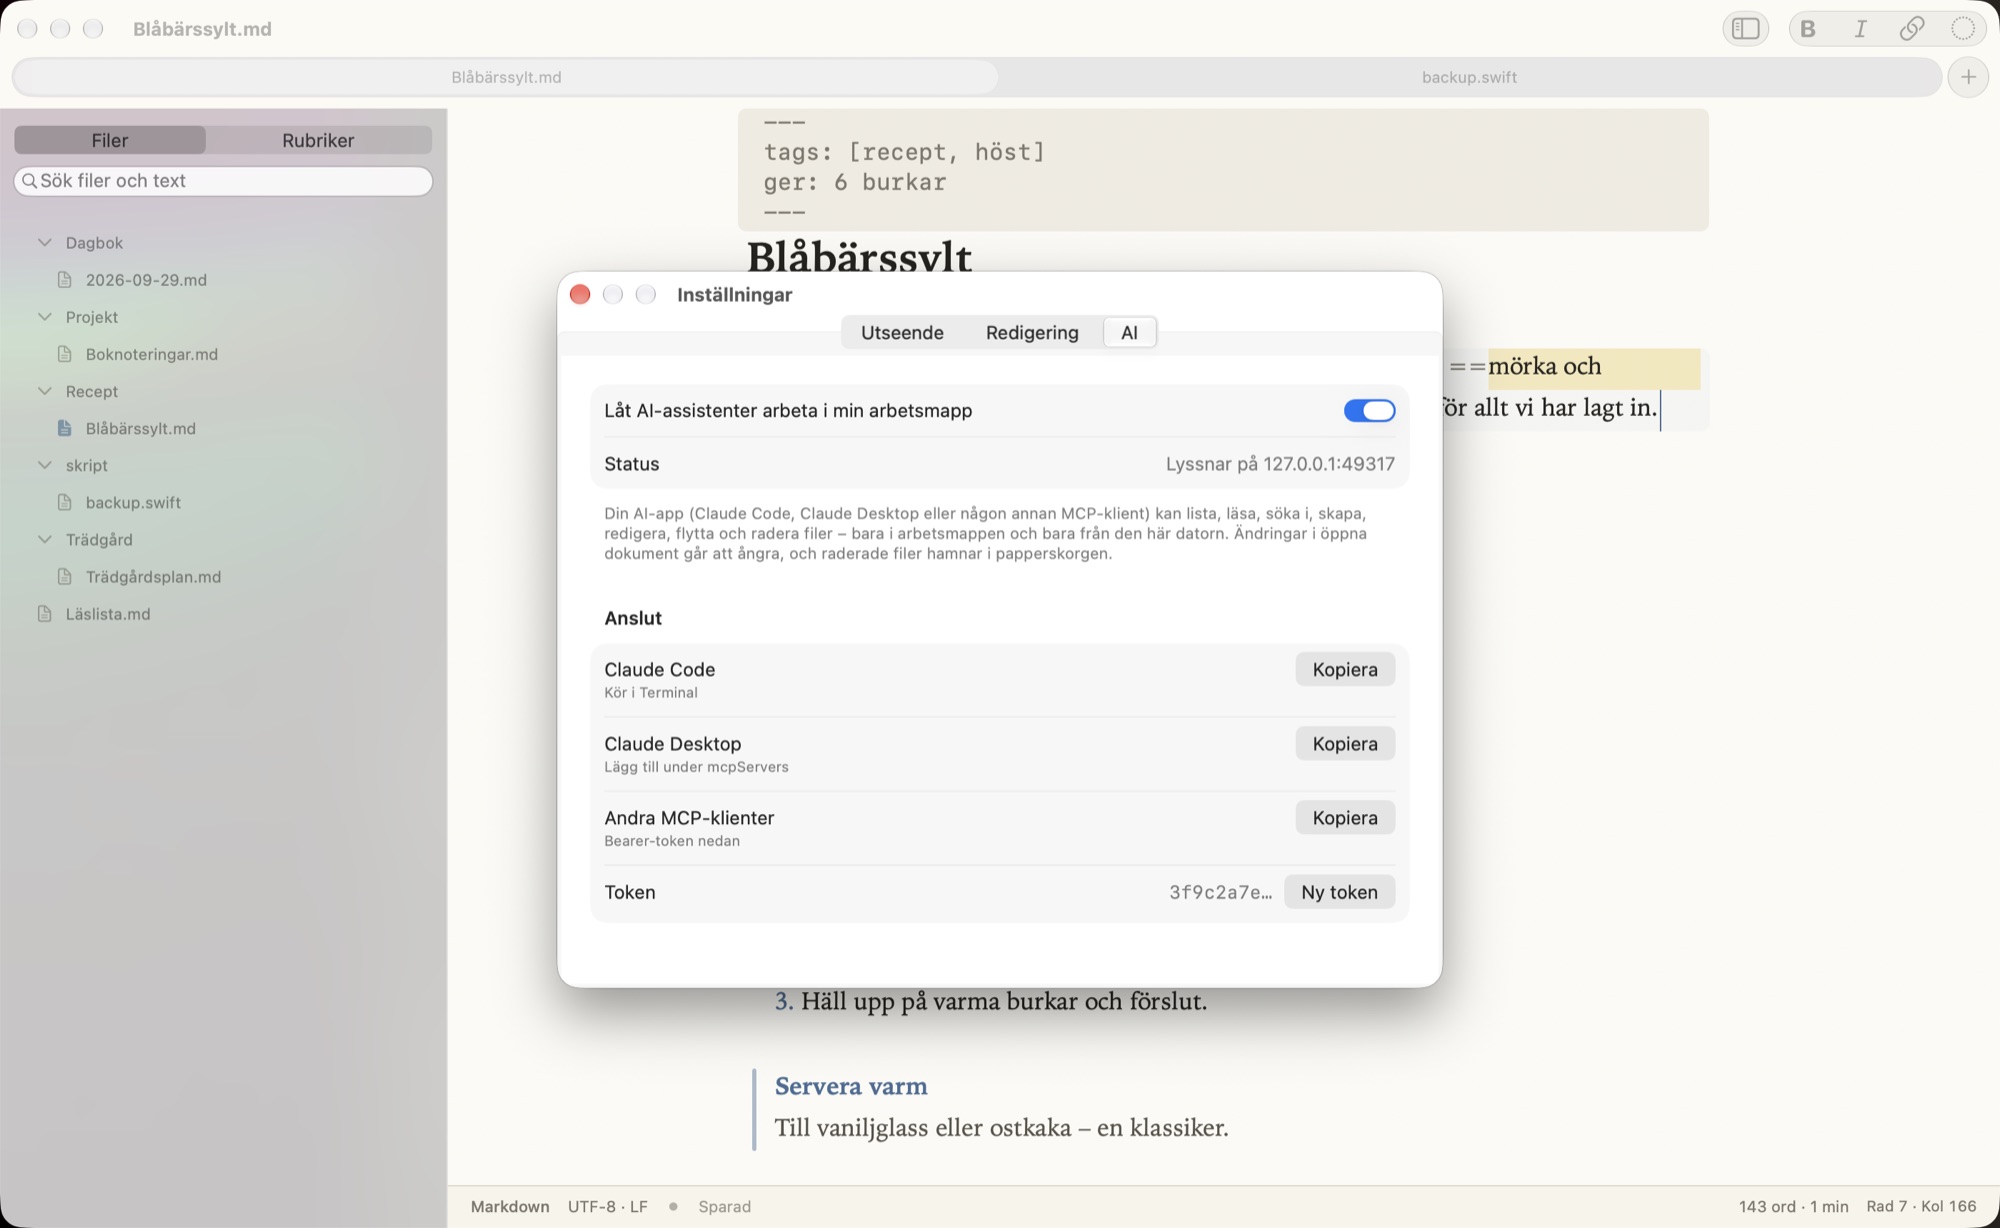Copy Claude Code connection command
2000x1228 pixels.
pyautogui.click(x=1345, y=670)
